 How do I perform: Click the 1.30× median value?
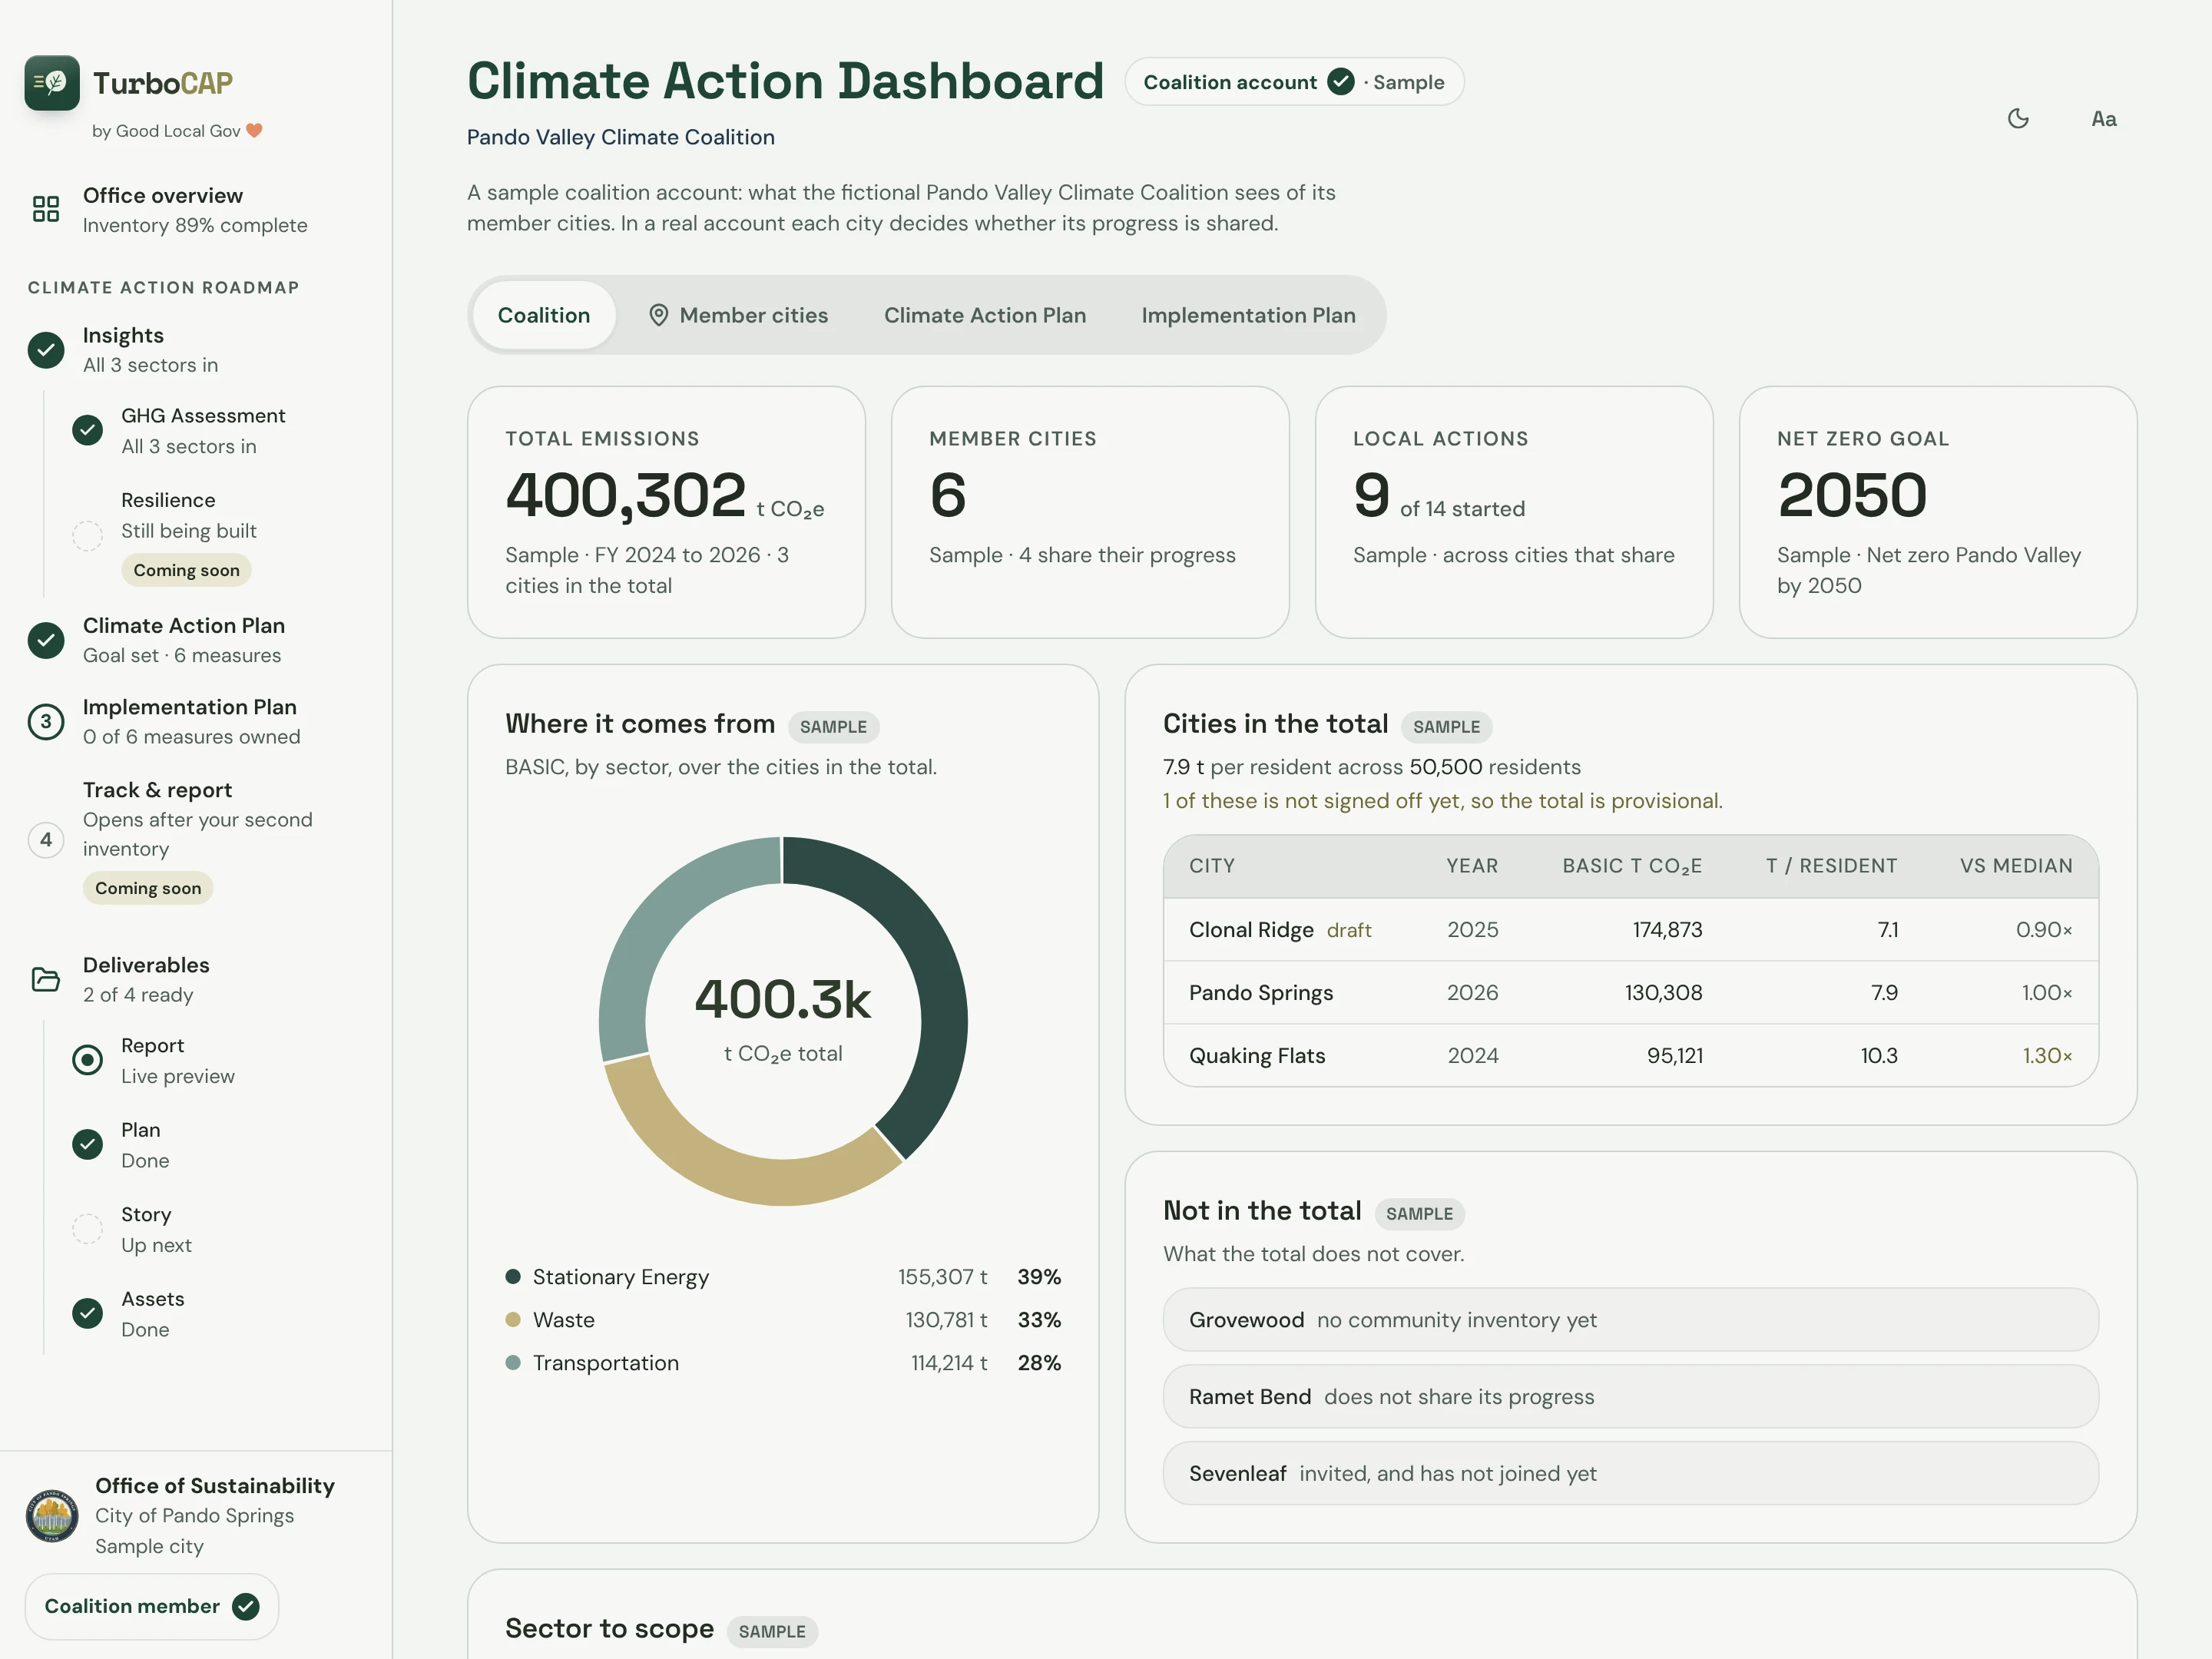point(2047,1056)
